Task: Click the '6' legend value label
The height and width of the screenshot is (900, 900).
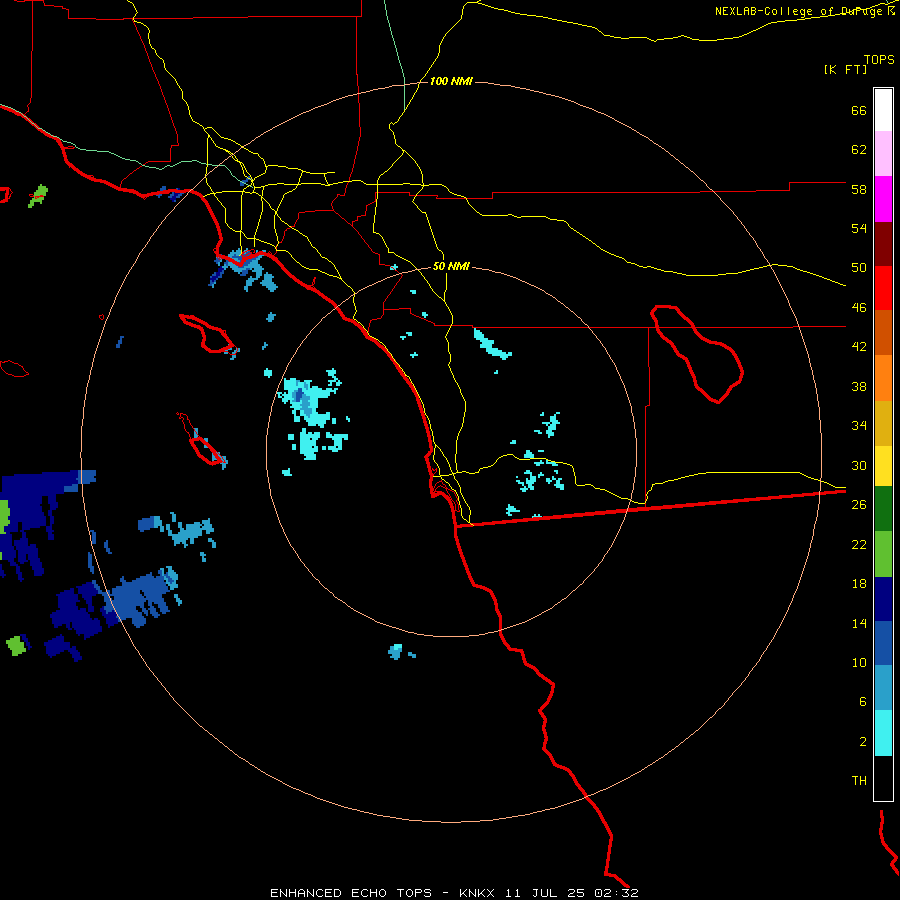Action: pyautogui.click(x=863, y=701)
